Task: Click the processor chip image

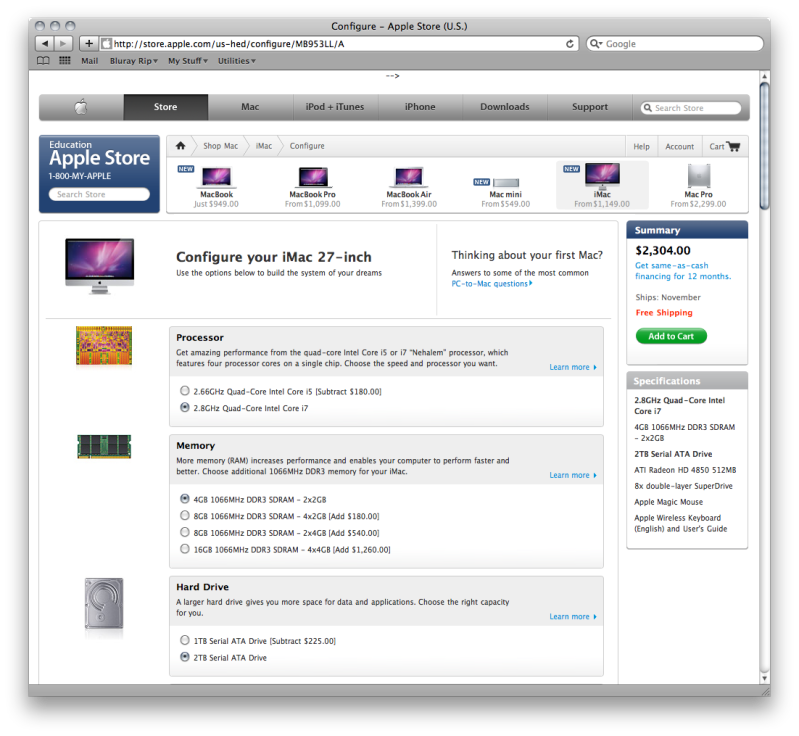Action: (104, 346)
